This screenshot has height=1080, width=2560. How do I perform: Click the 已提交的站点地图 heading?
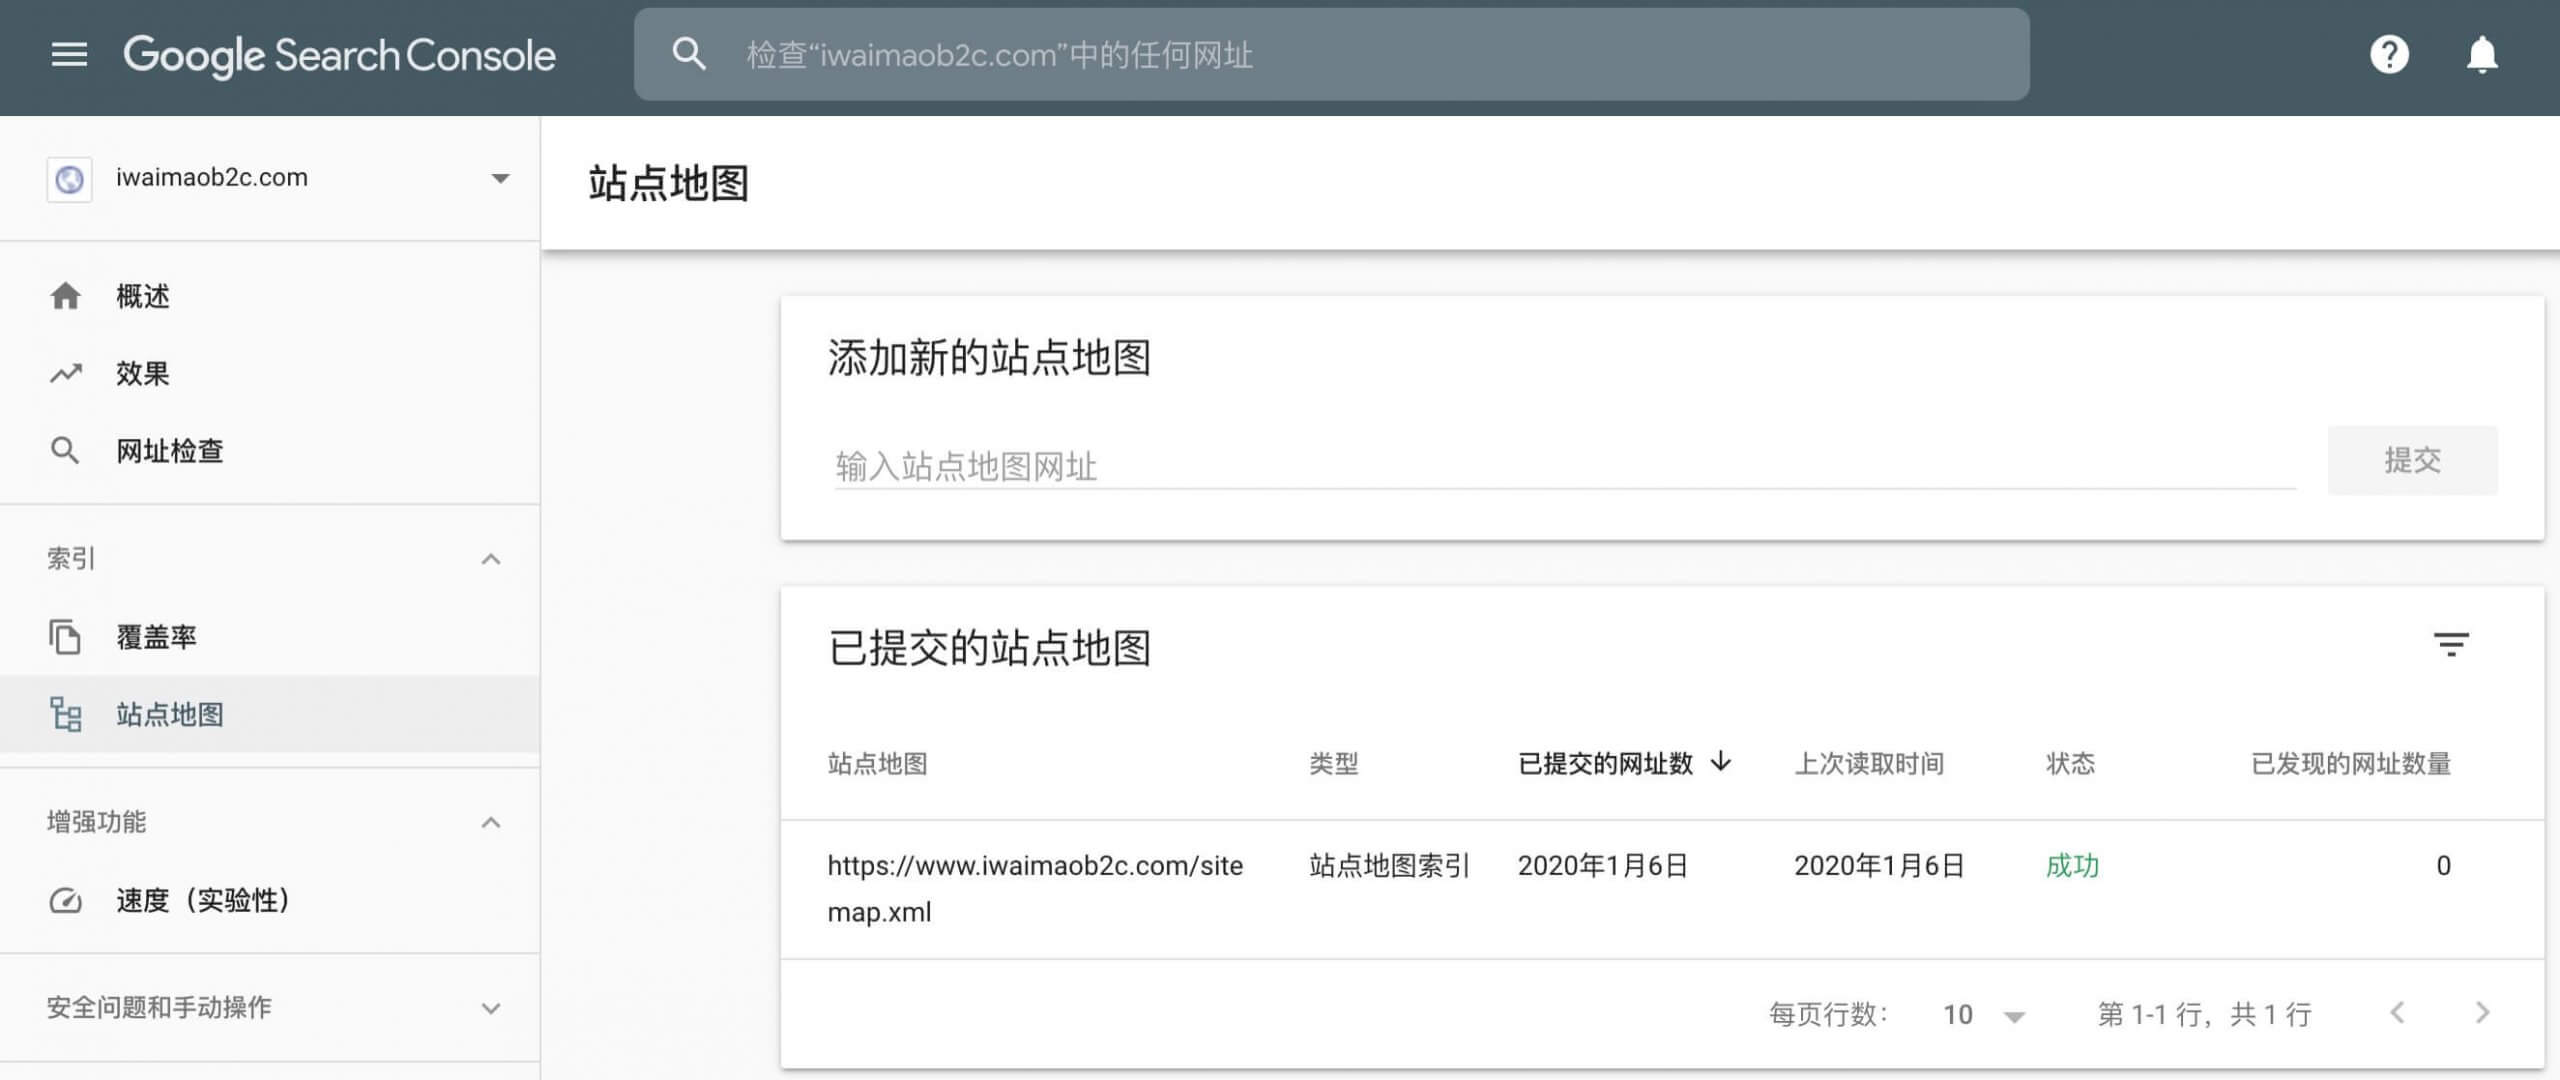coord(989,648)
